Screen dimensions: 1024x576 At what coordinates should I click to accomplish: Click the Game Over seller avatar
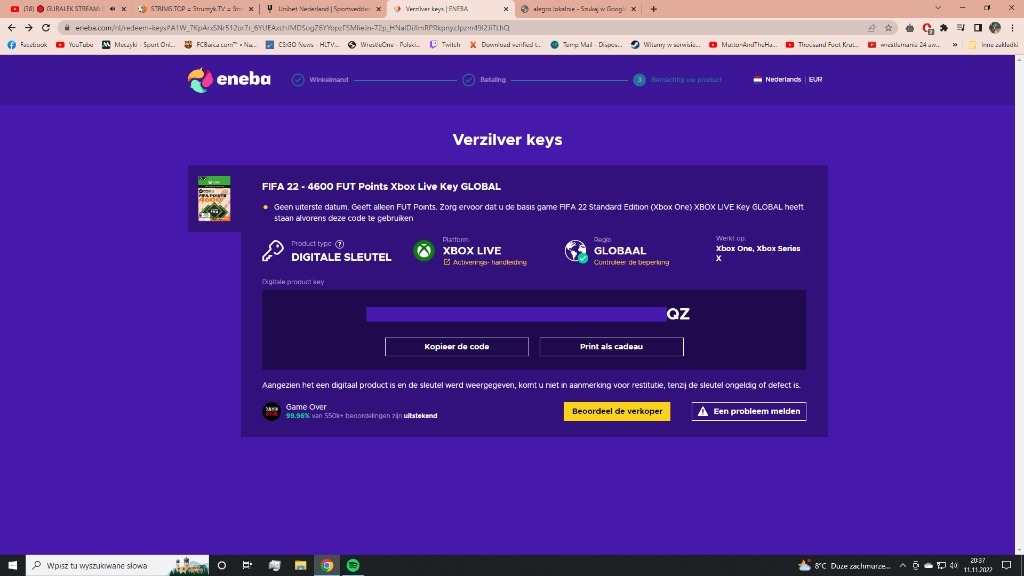tap(271, 411)
